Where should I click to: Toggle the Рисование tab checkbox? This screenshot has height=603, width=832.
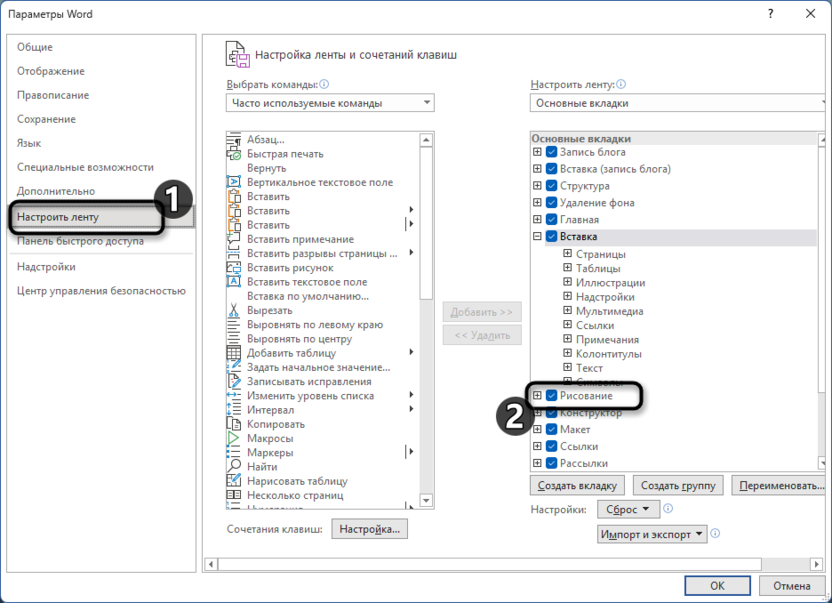[552, 395]
